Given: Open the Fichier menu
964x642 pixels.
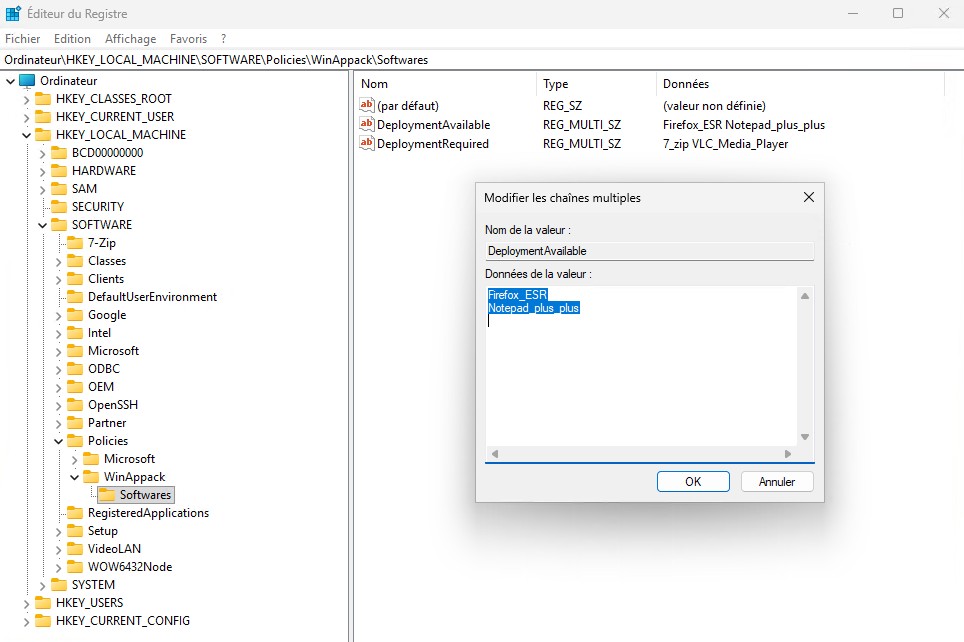Looking at the screenshot, I should 22,39.
